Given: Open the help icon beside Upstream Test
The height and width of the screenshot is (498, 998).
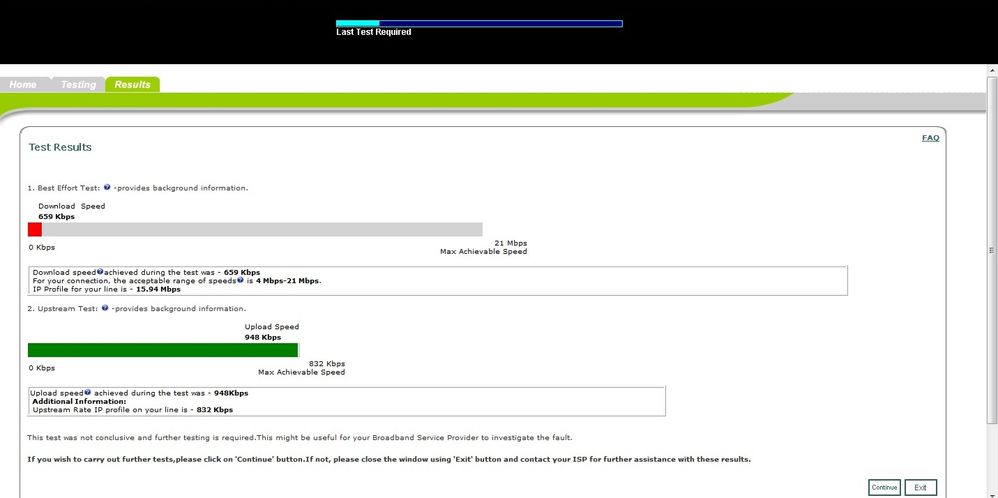Looking at the screenshot, I should click(105, 308).
